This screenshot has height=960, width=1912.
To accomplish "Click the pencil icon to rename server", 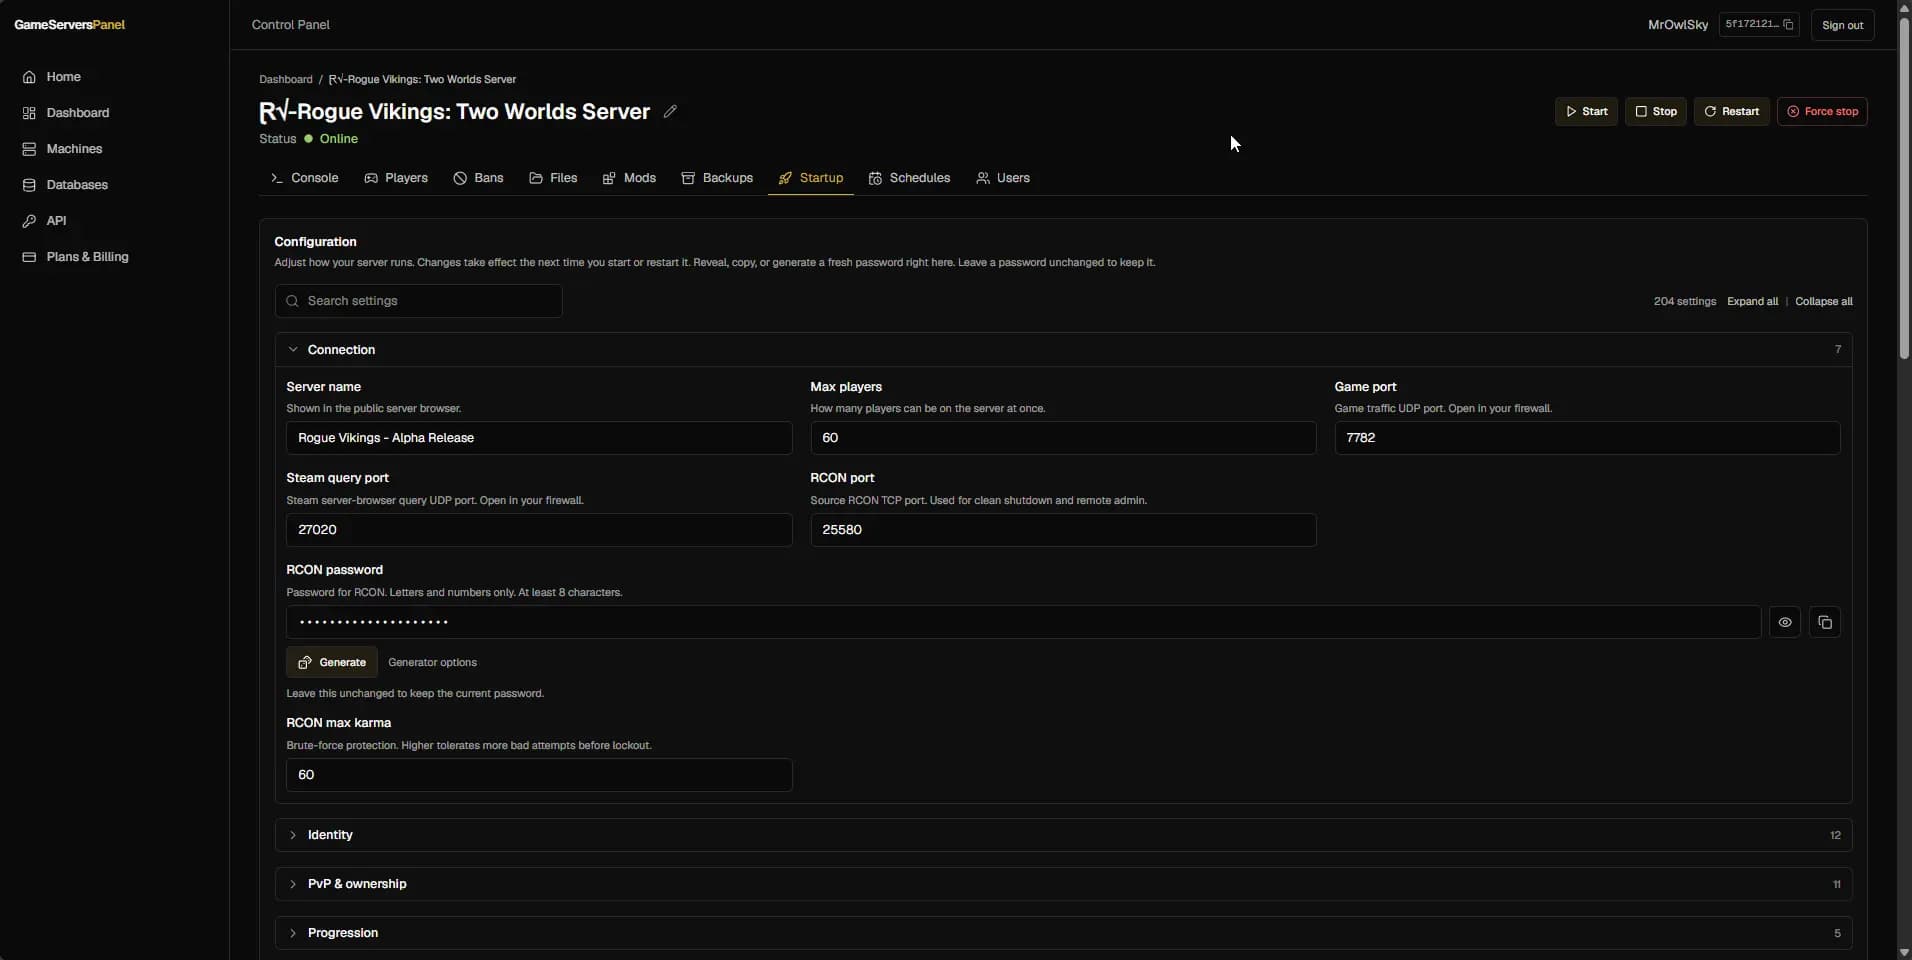I will point(670,111).
